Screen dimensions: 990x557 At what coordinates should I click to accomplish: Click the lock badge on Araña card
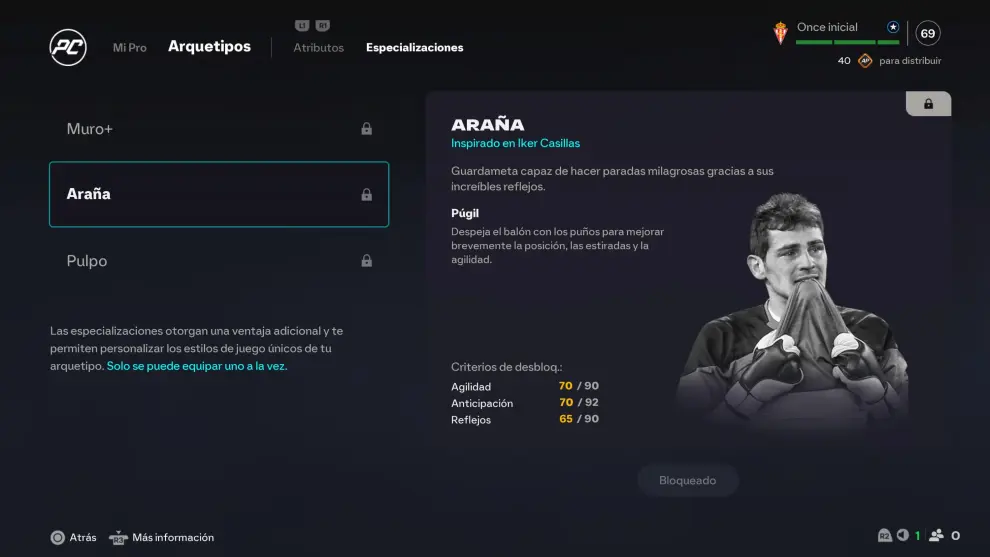tap(928, 104)
